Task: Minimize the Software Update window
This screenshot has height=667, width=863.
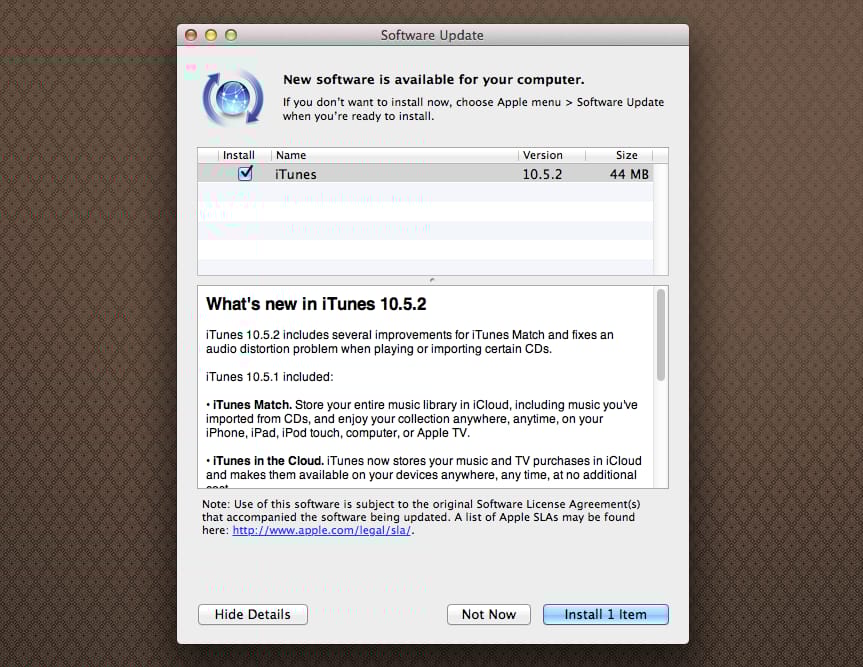Action: click(211, 35)
